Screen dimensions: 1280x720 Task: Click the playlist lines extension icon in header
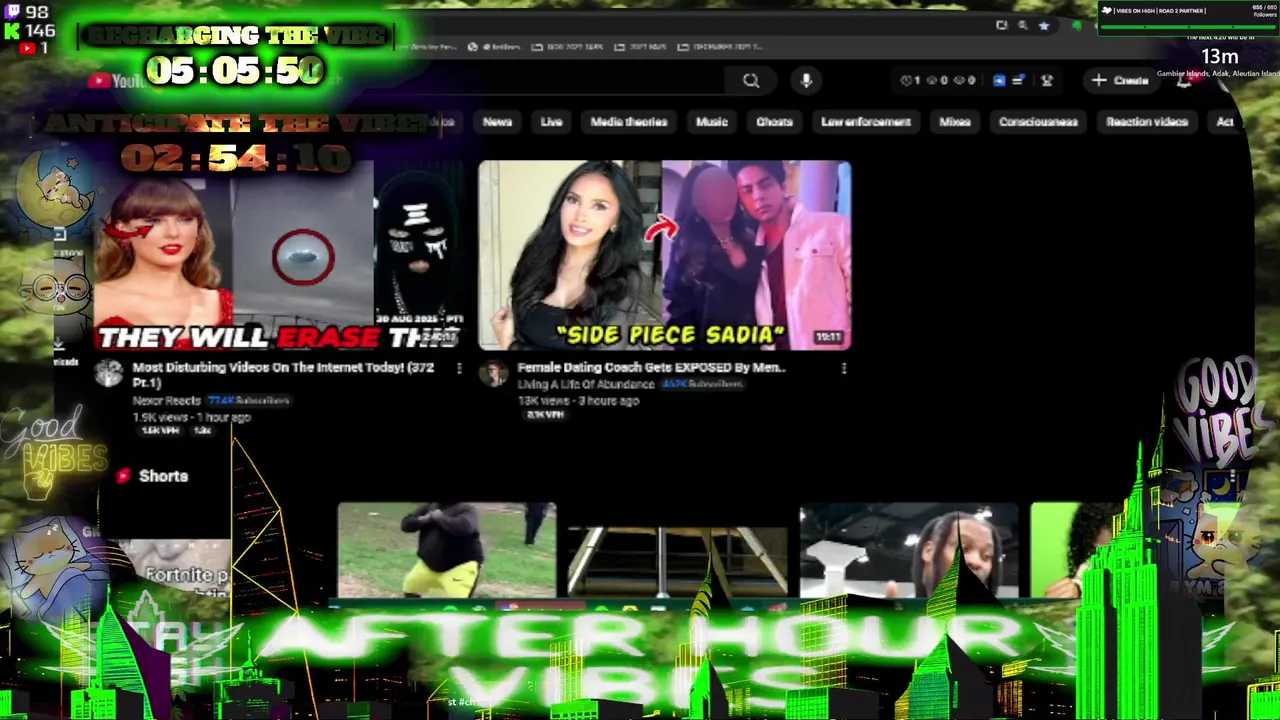click(x=1017, y=81)
